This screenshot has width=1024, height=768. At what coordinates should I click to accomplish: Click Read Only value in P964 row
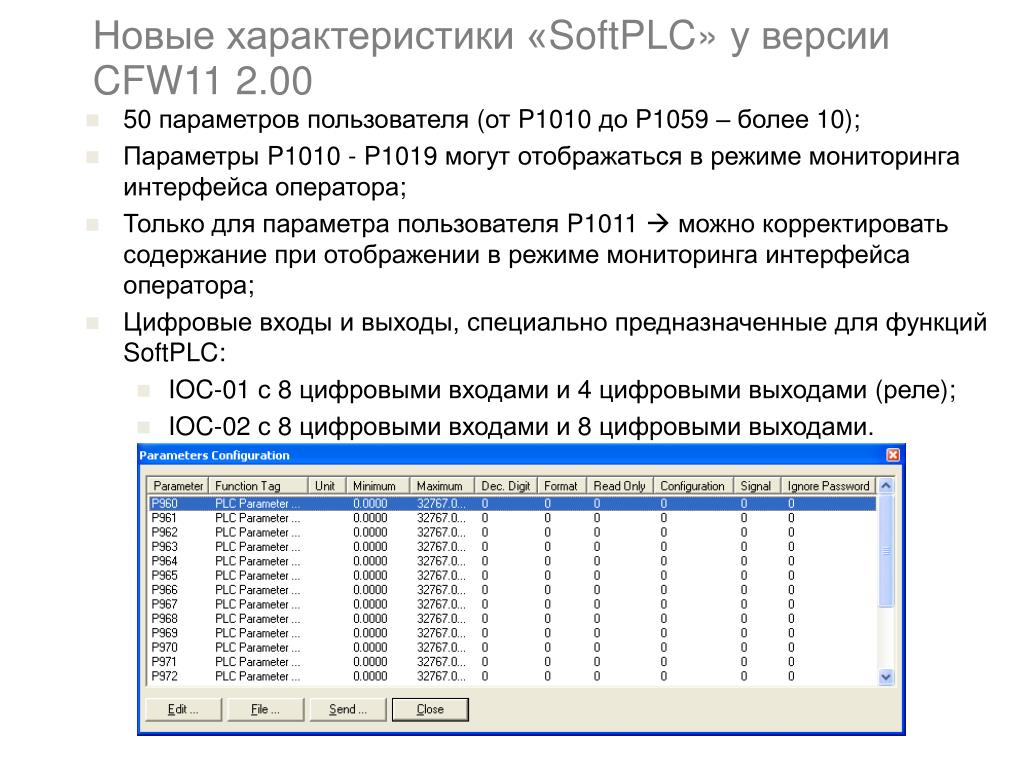pos(597,561)
